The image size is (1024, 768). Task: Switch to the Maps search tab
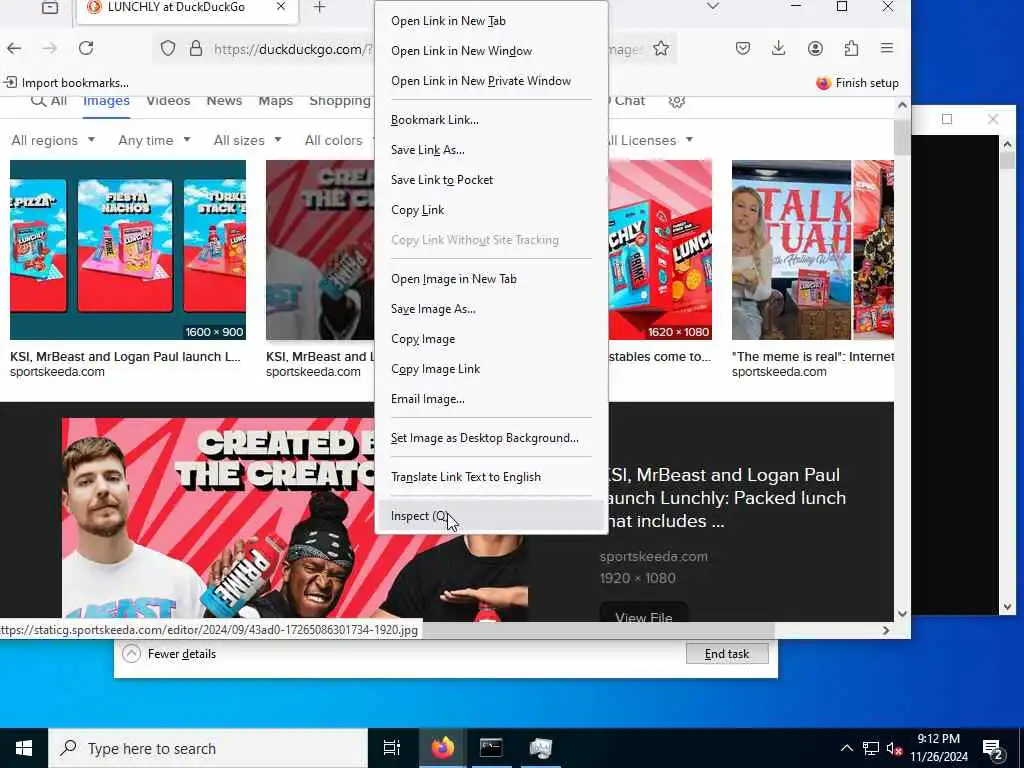[275, 101]
